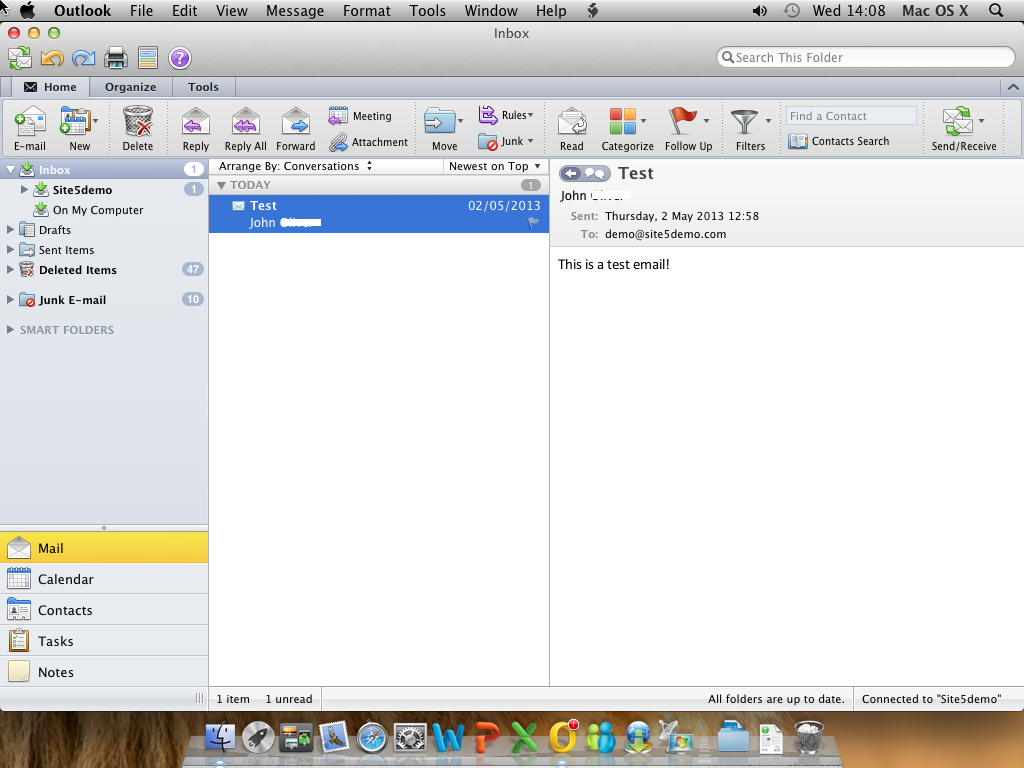This screenshot has width=1024, height=768.
Task: Open the Categorize dropdown arrow
Action: click(x=643, y=121)
